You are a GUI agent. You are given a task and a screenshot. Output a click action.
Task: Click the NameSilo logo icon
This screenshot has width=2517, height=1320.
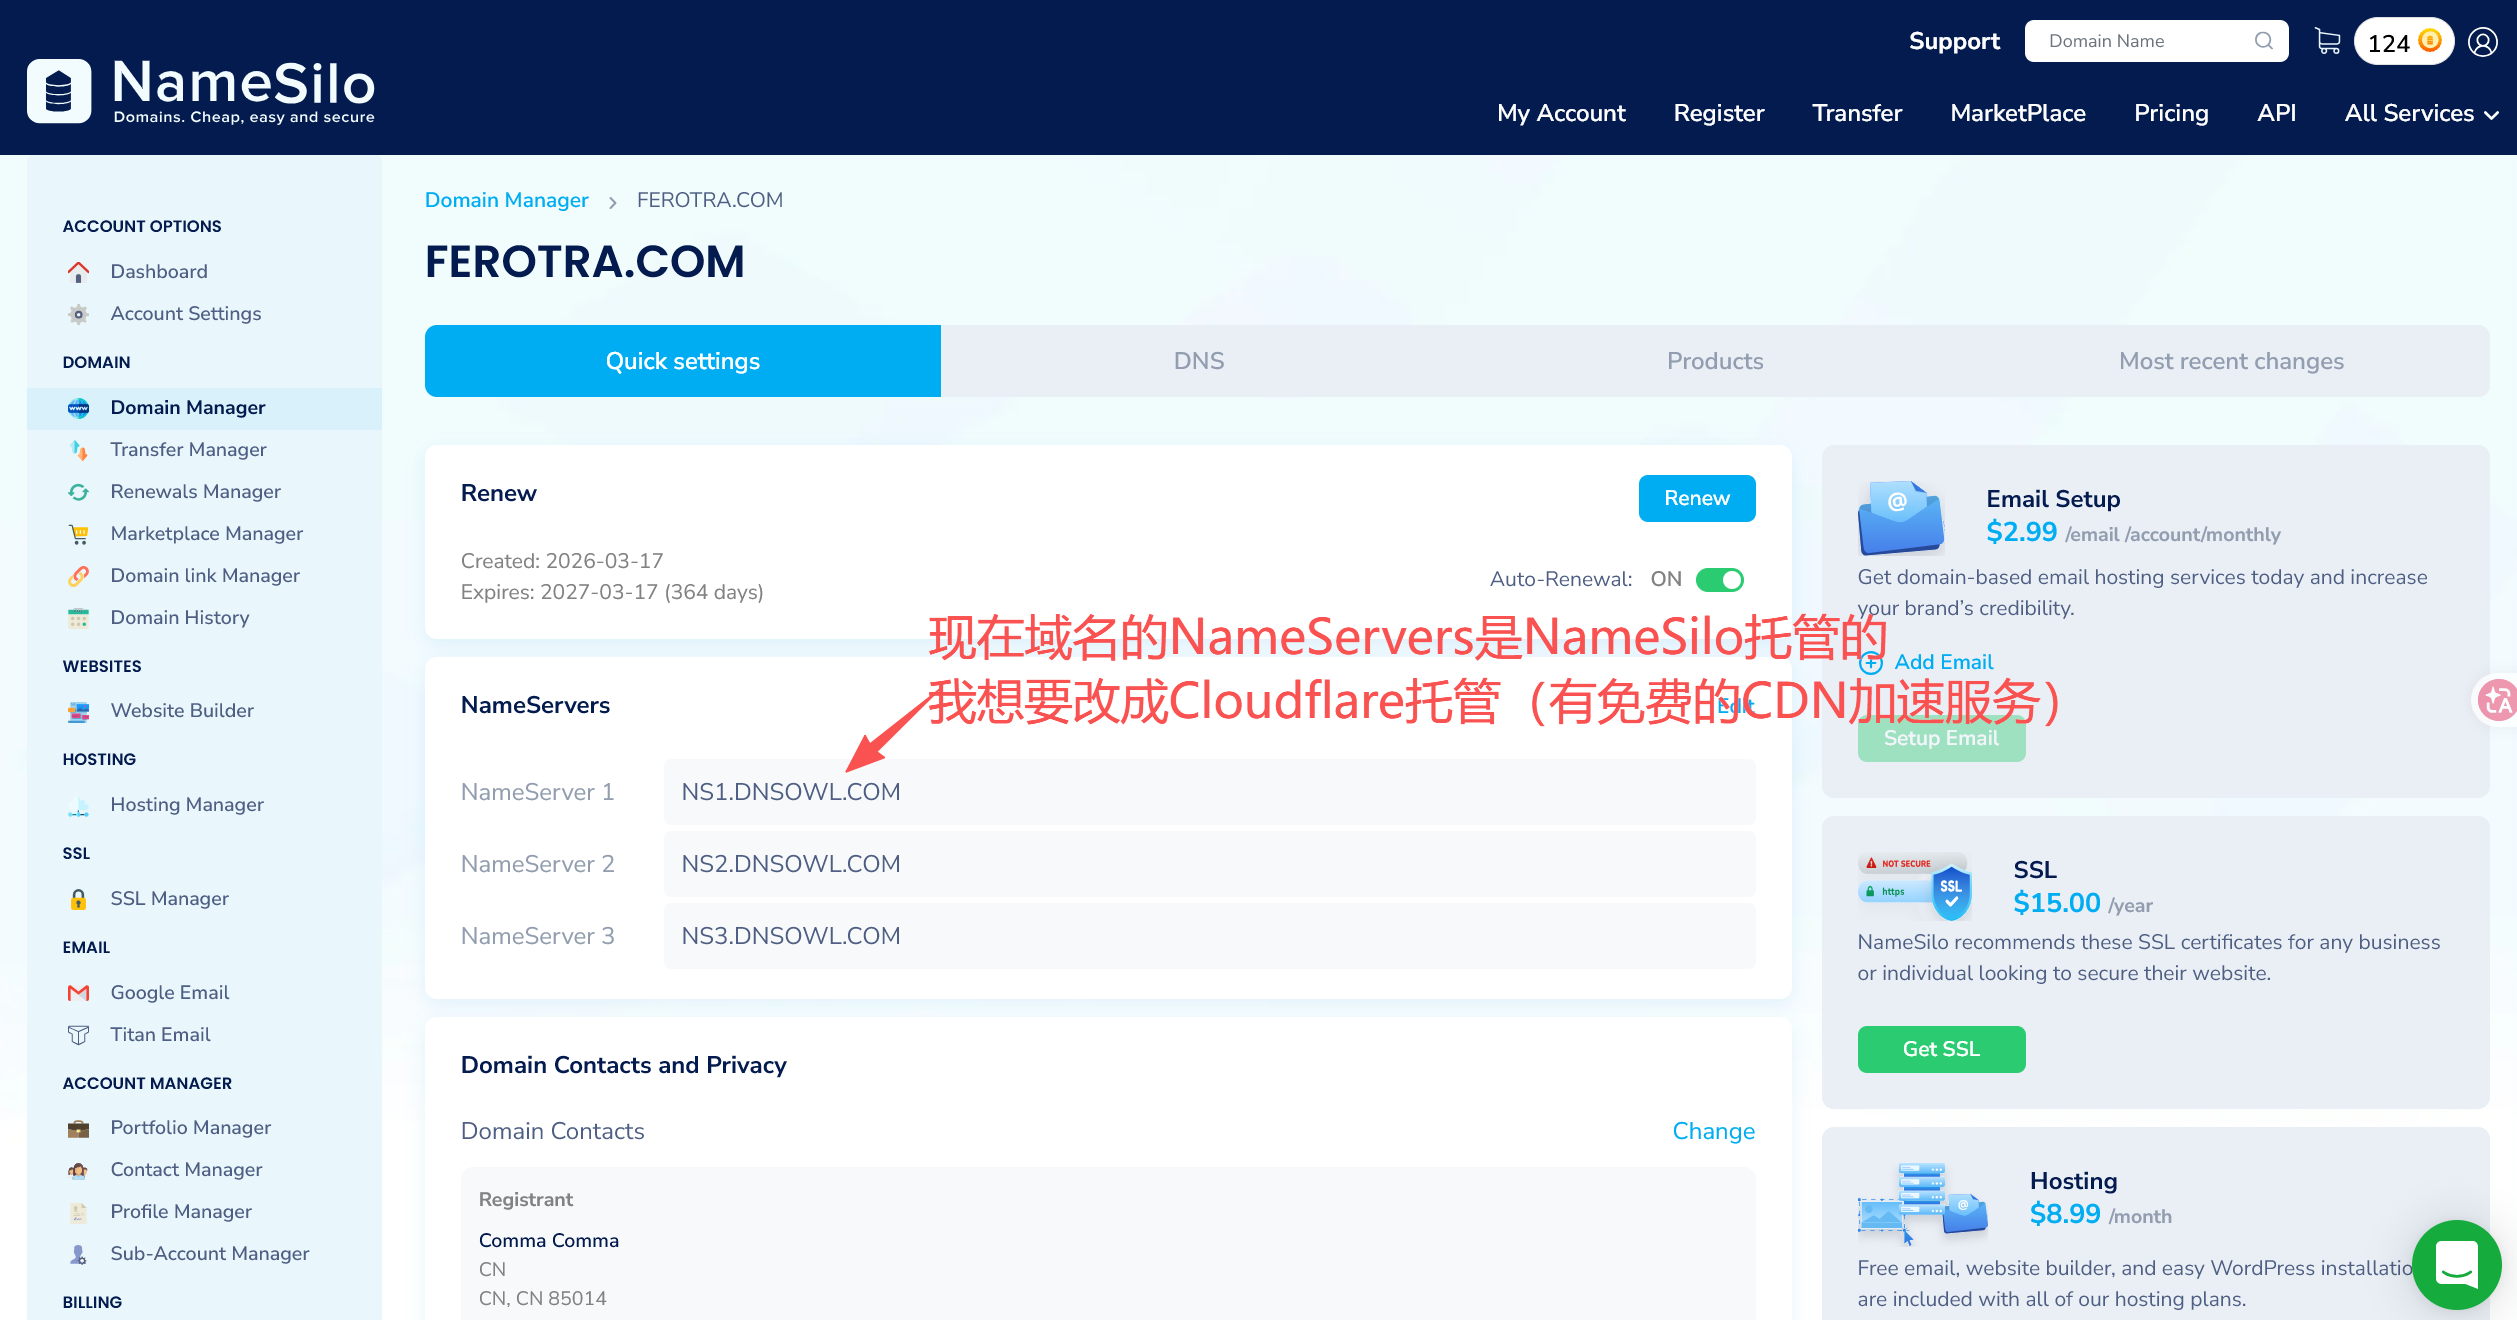(59, 91)
